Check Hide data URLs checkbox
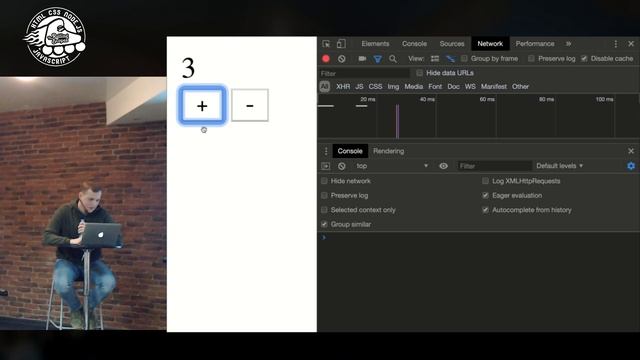 click(419, 73)
